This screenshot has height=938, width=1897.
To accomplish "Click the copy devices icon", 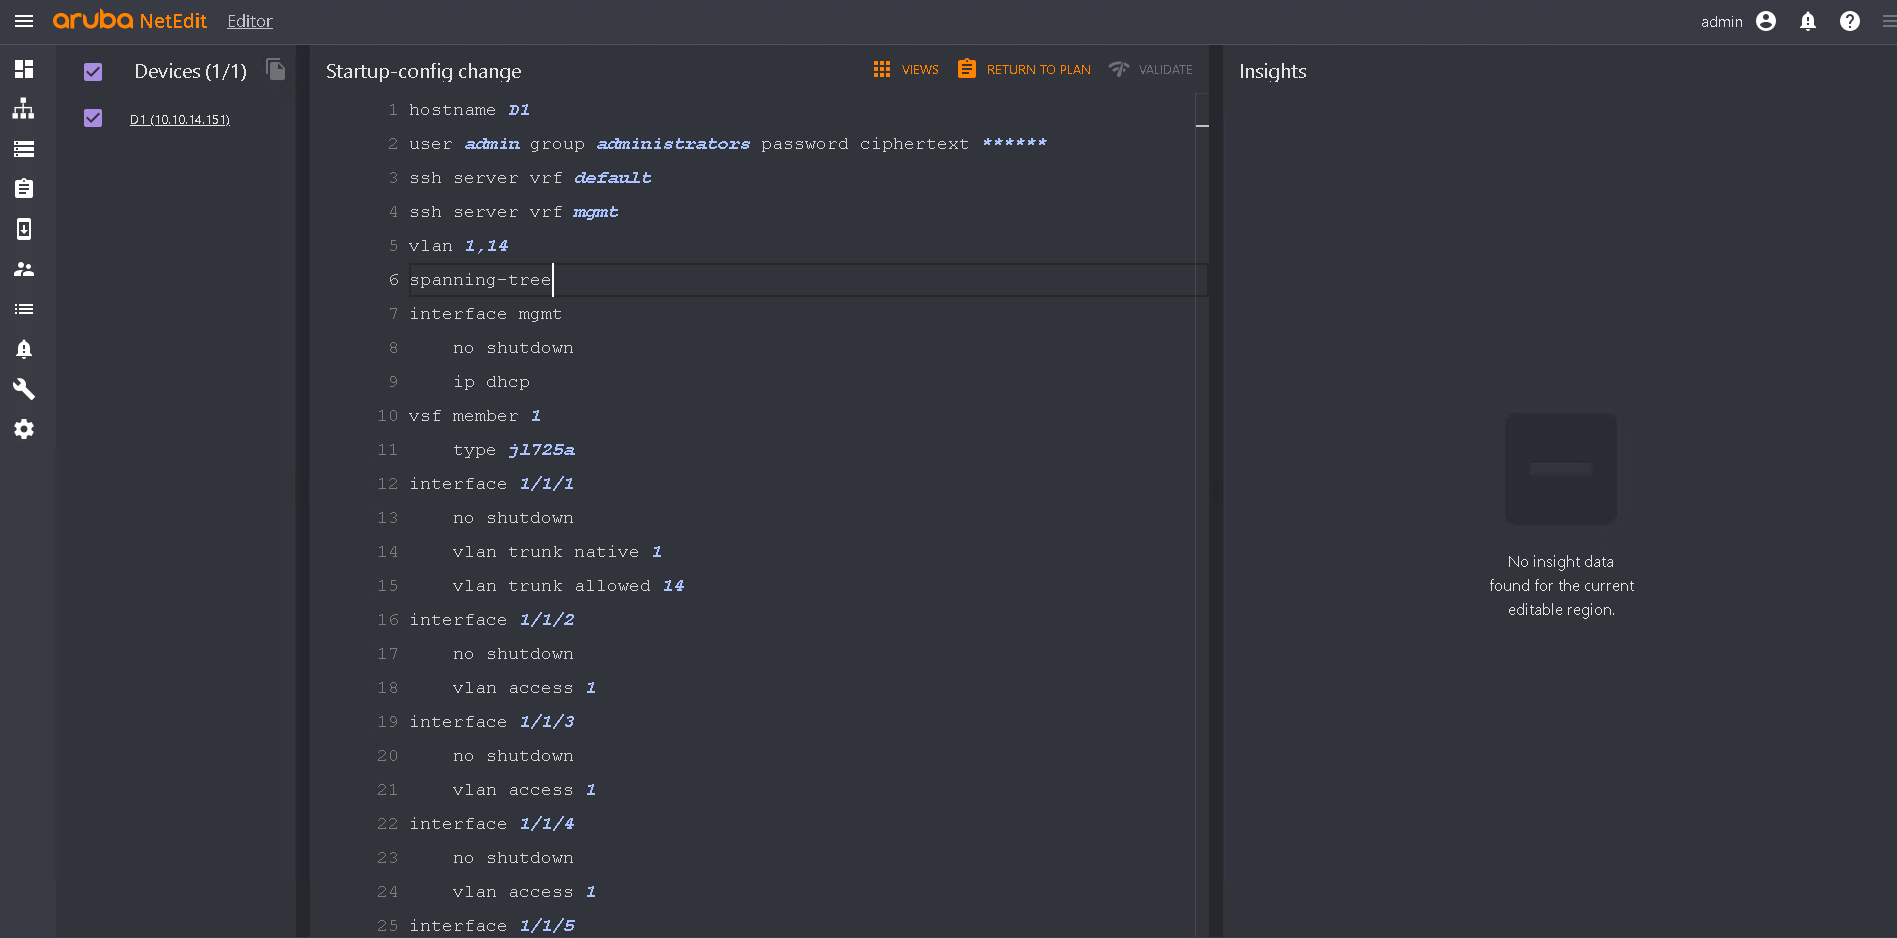I will [x=276, y=69].
